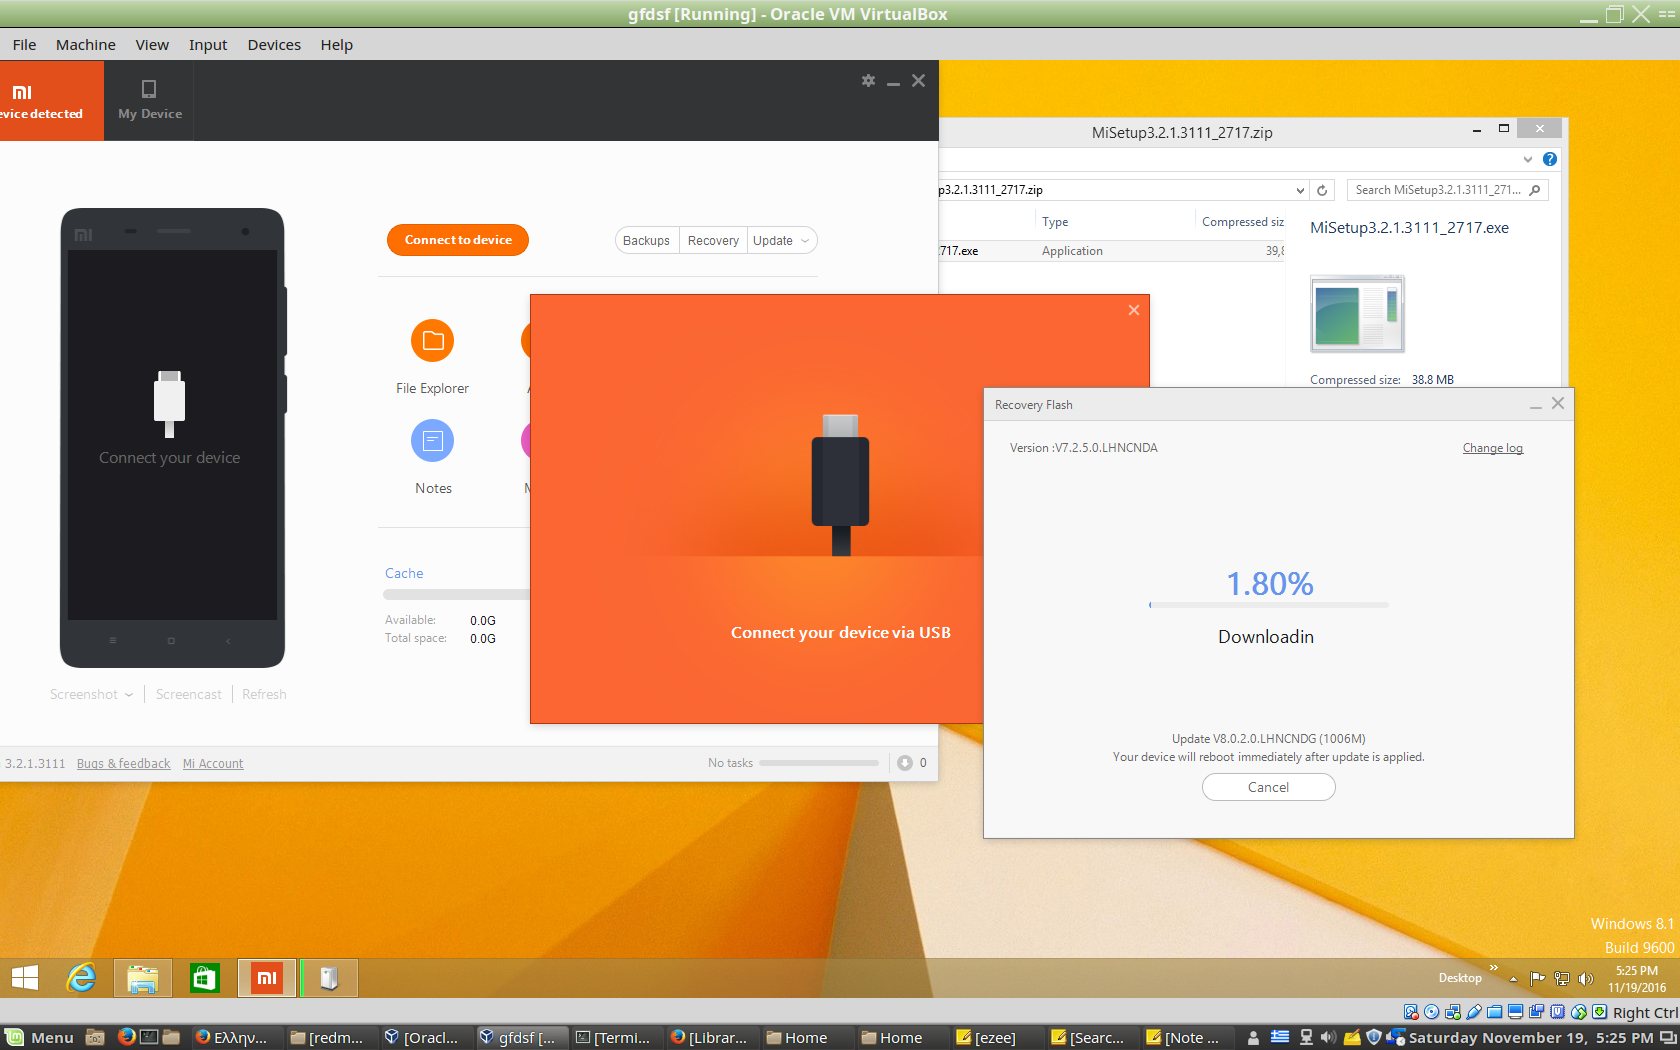Expand the ribbon chevron in zip window
1680x1050 pixels.
[1528, 159]
